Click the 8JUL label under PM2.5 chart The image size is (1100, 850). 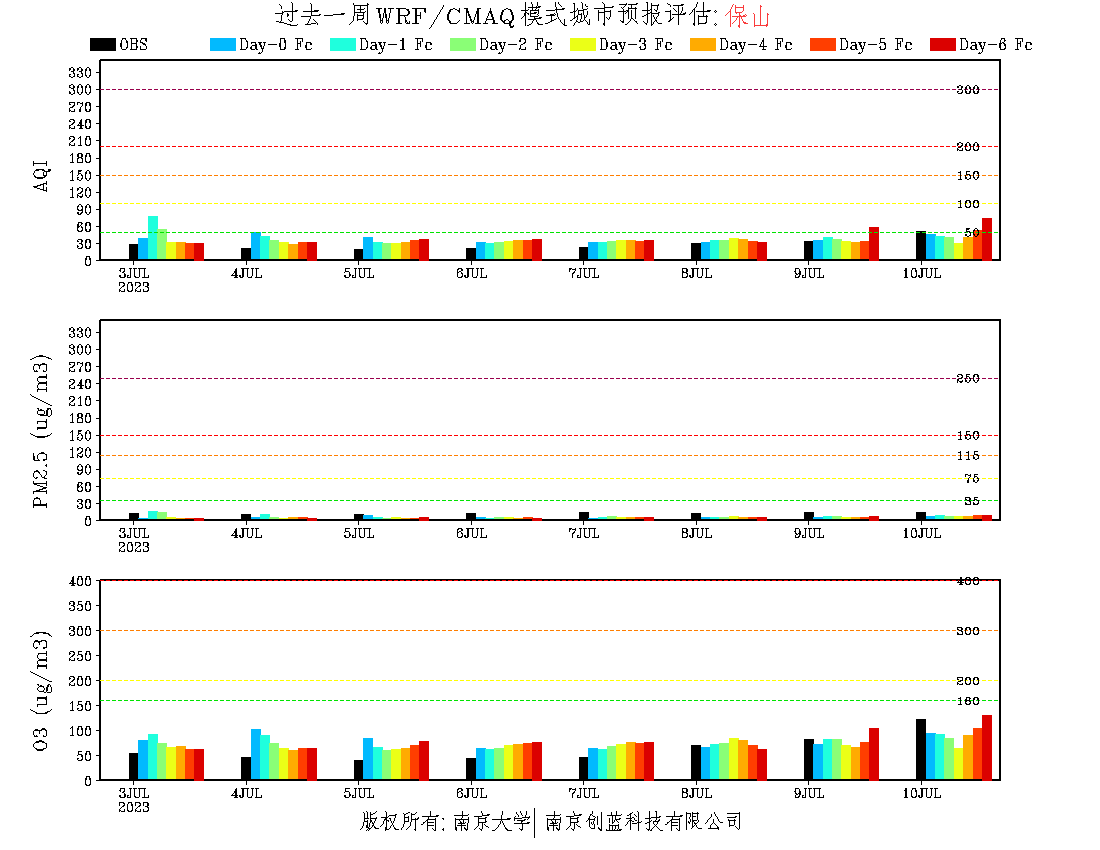click(x=697, y=533)
